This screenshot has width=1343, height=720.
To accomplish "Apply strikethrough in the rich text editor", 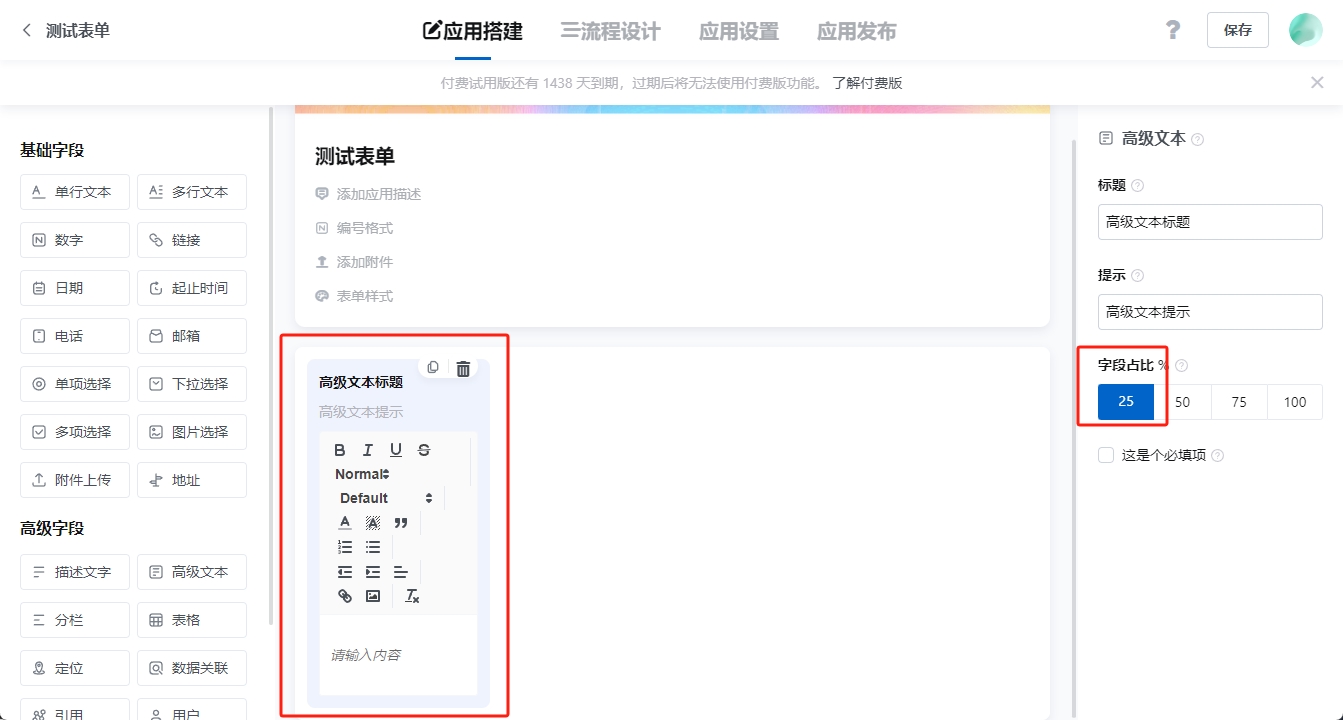I will pyautogui.click(x=424, y=450).
